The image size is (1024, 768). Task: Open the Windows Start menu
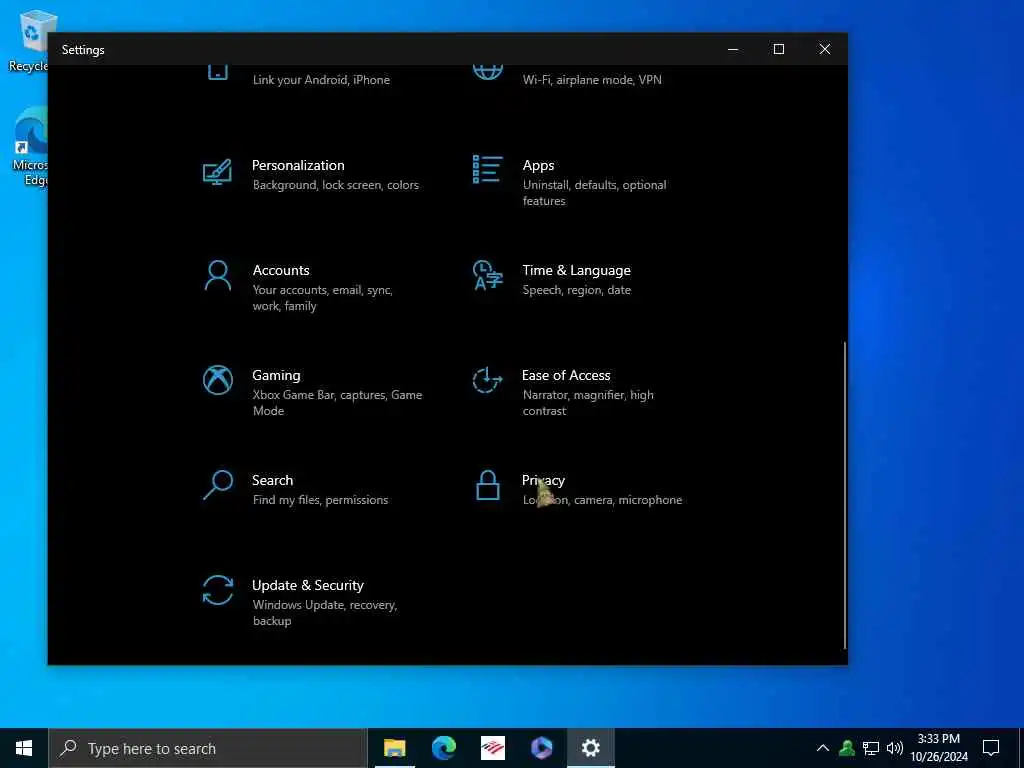[24, 748]
